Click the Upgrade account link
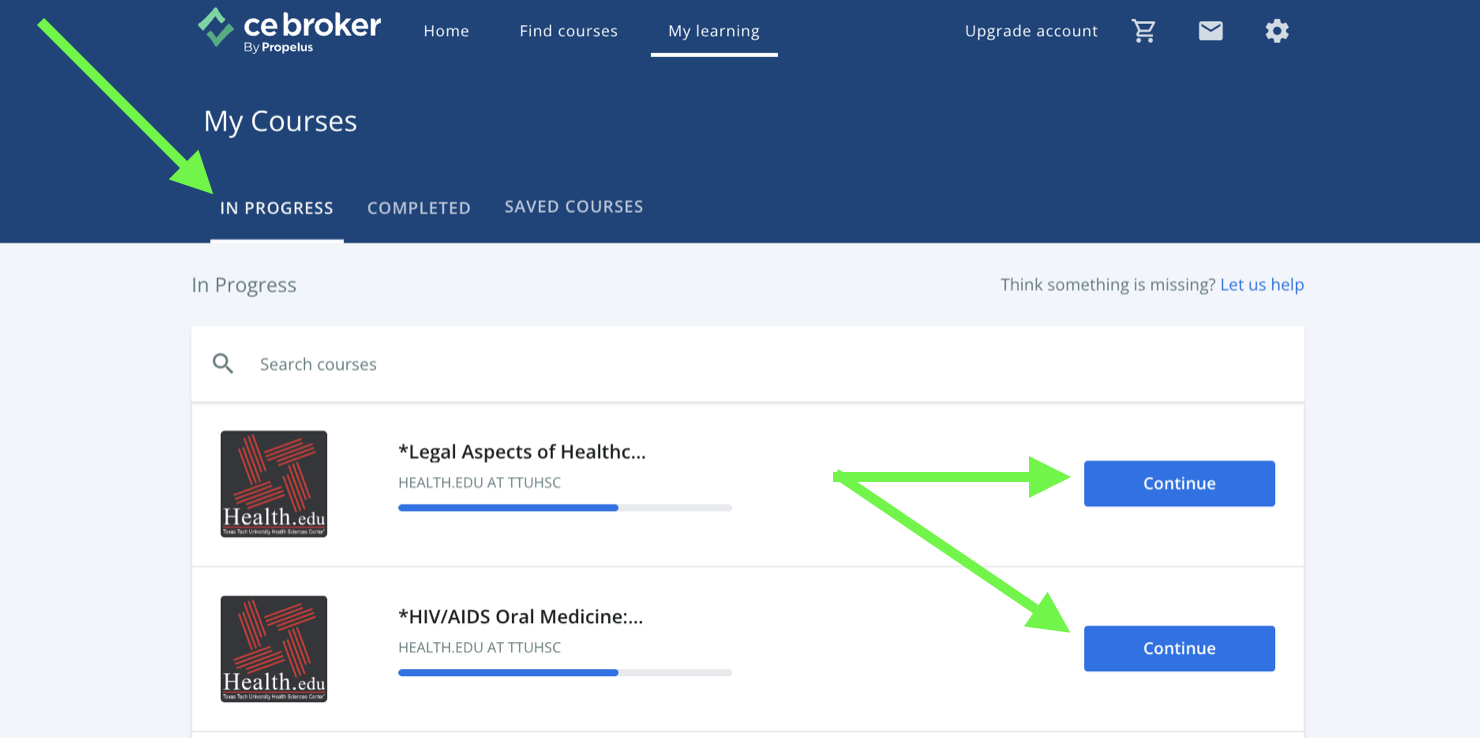1480x738 pixels. [1031, 31]
